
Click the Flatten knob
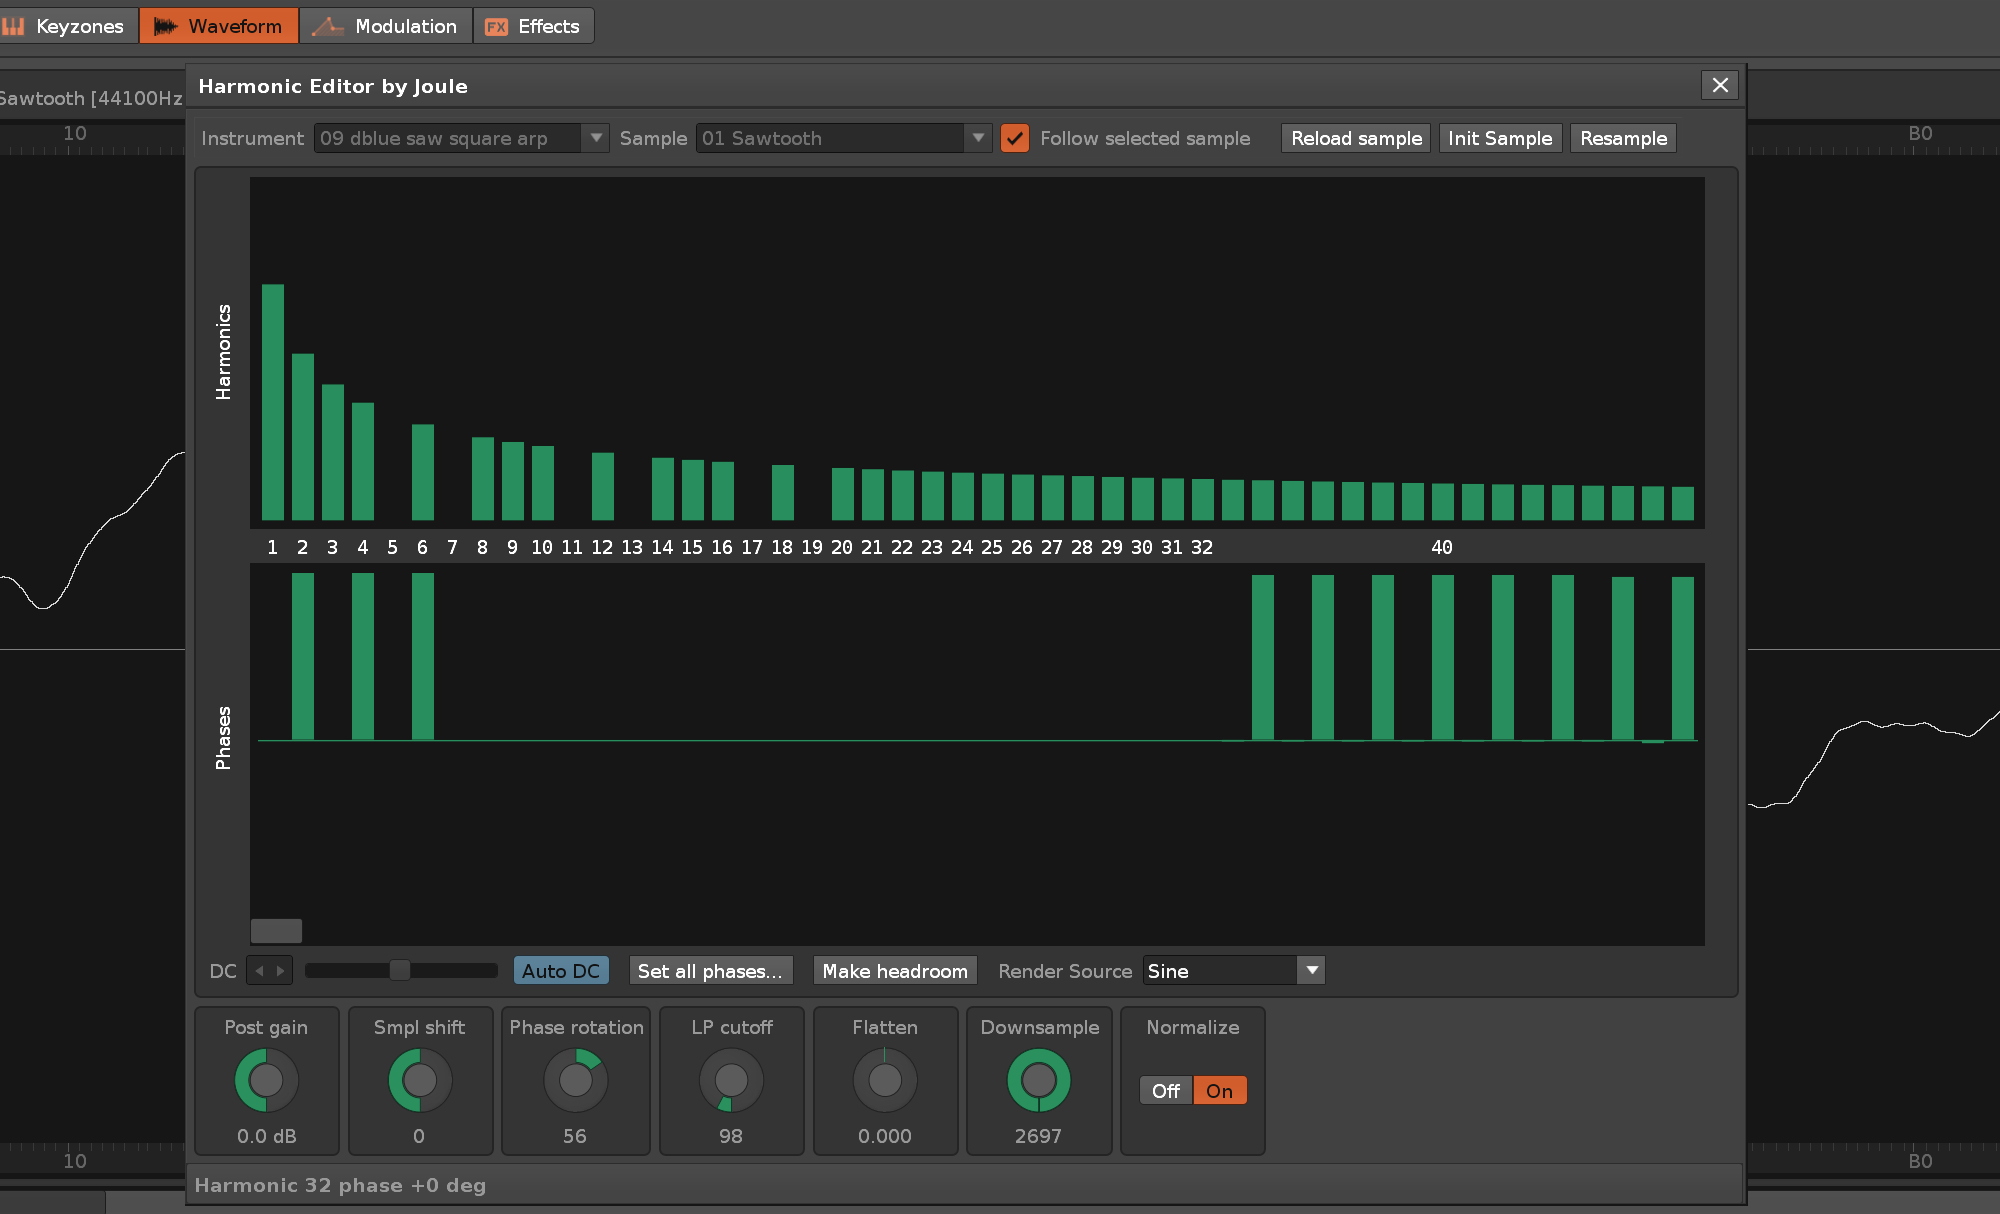(x=885, y=1080)
